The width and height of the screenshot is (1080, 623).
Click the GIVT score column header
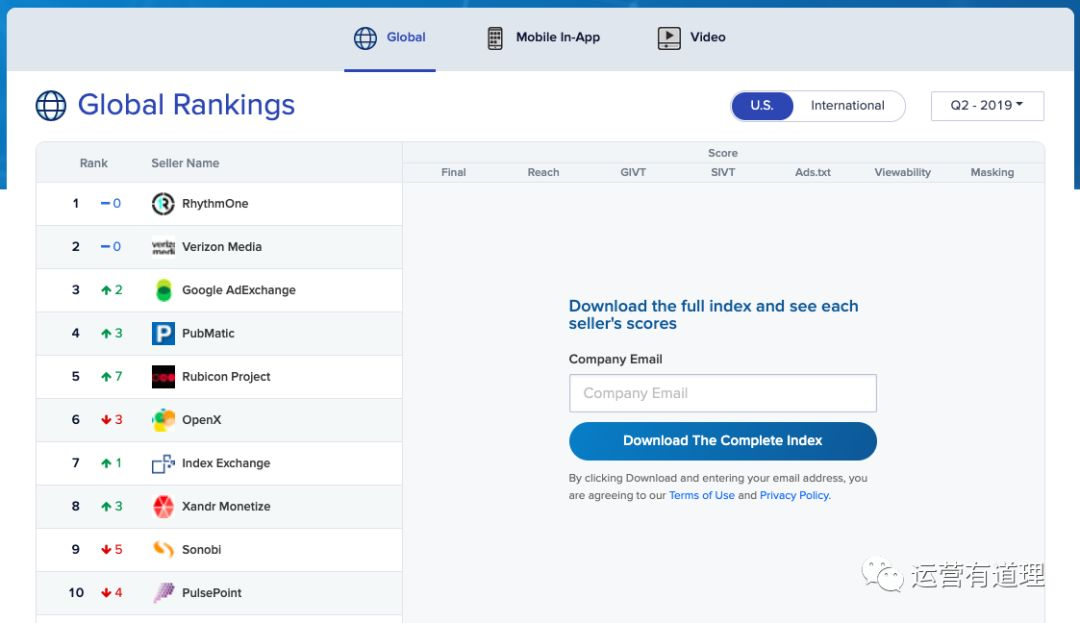(x=633, y=172)
